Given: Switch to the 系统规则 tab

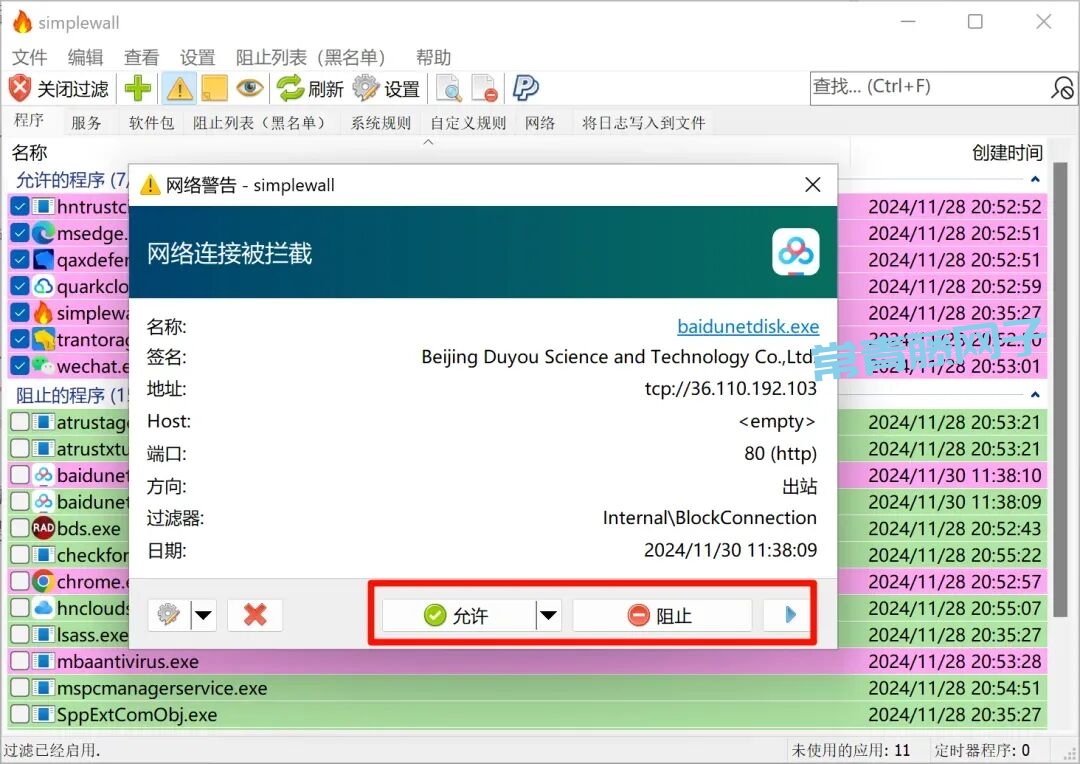Looking at the screenshot, I should (380, 123).
